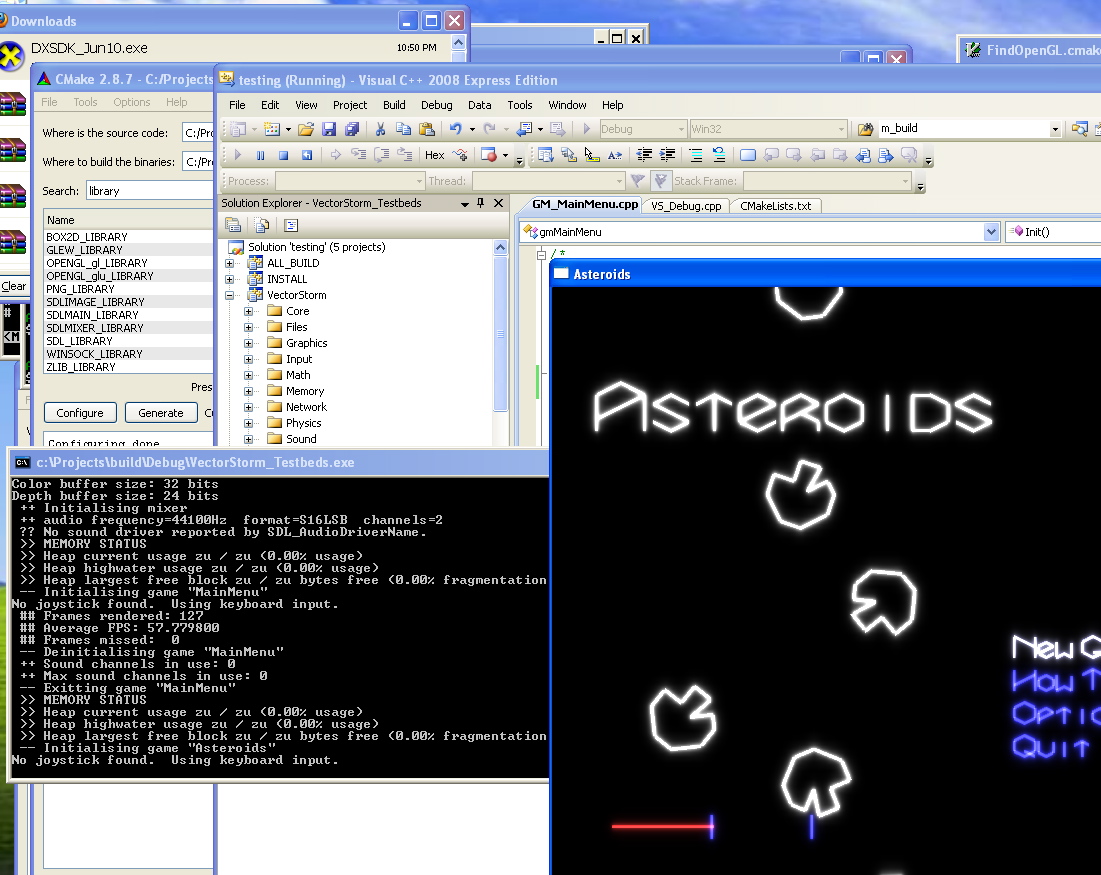Open the Undo history dropdown arrow
The width and height of the screenshot is (1101, 875).
(x=472, y=129)
